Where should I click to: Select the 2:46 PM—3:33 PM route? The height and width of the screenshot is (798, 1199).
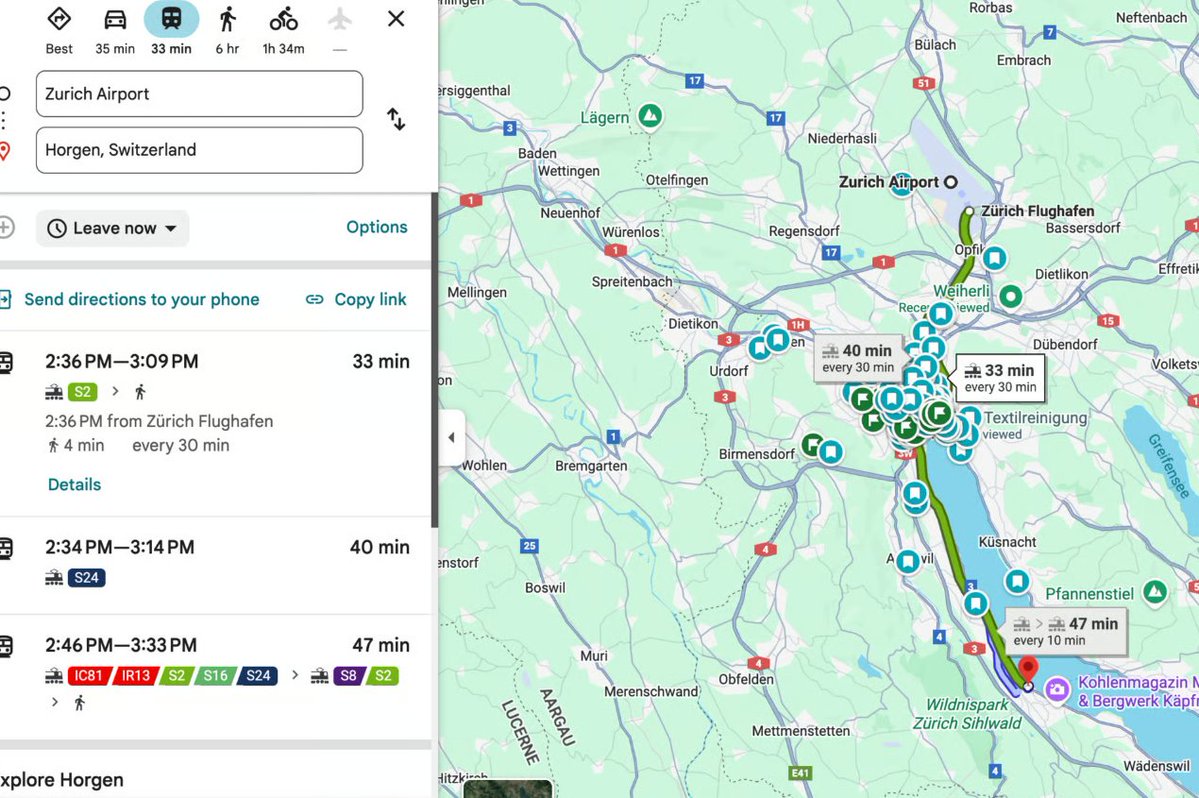point(216,676)
